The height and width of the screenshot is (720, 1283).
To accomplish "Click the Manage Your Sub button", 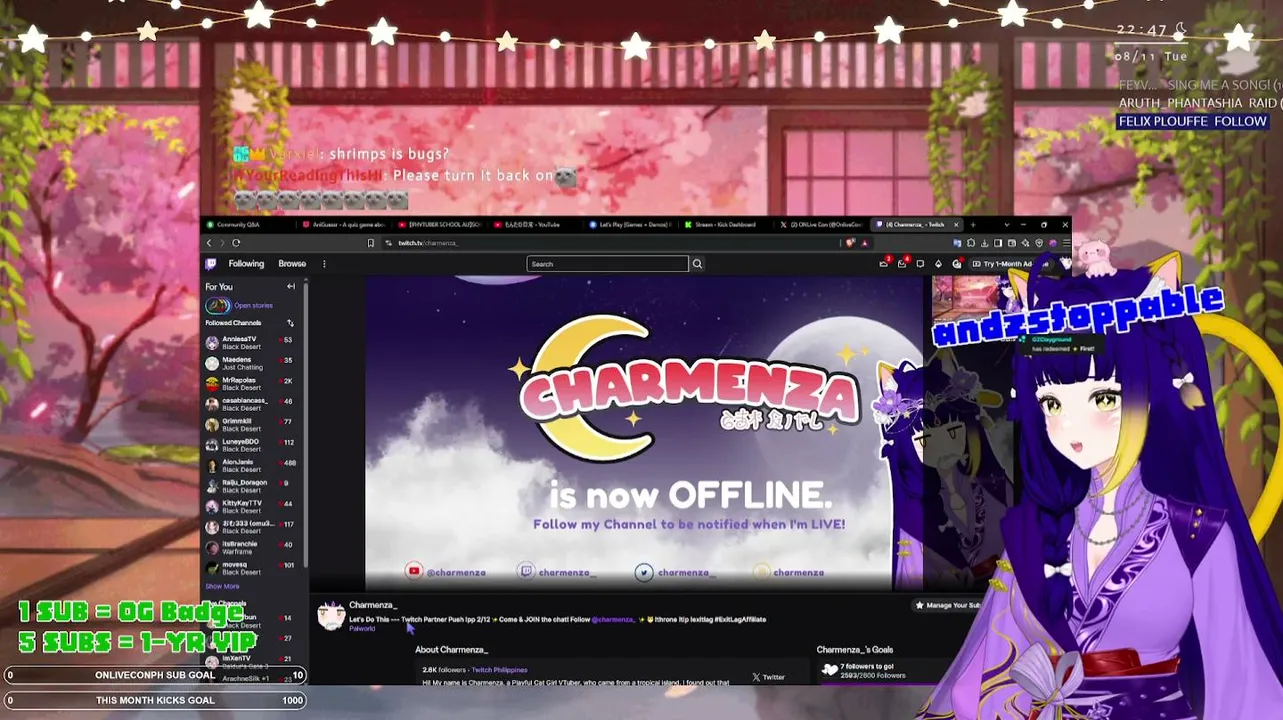I will point(948,605).
